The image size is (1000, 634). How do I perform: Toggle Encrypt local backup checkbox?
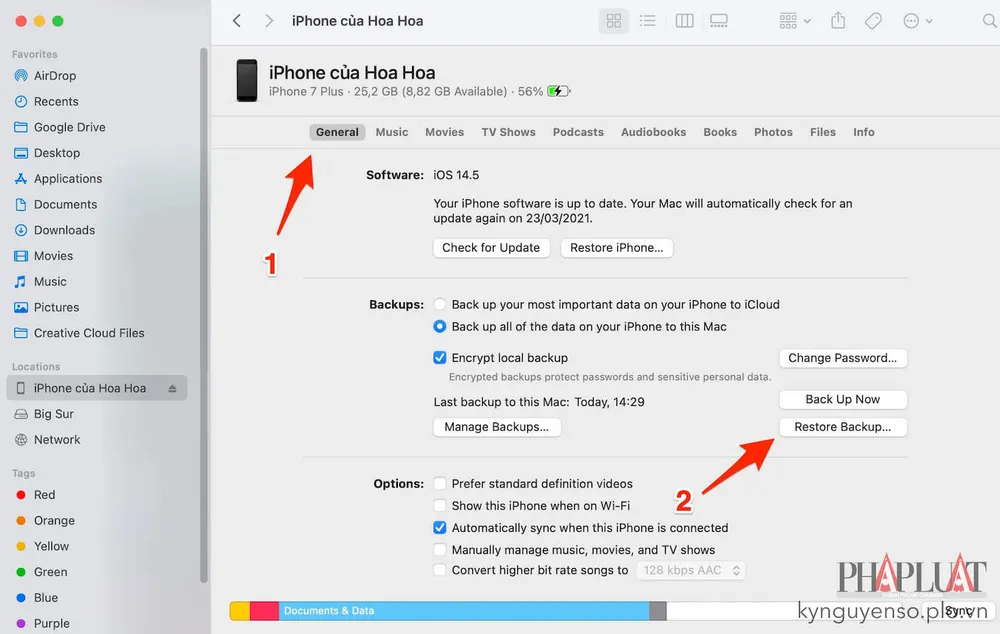click(x=439, y=358)
